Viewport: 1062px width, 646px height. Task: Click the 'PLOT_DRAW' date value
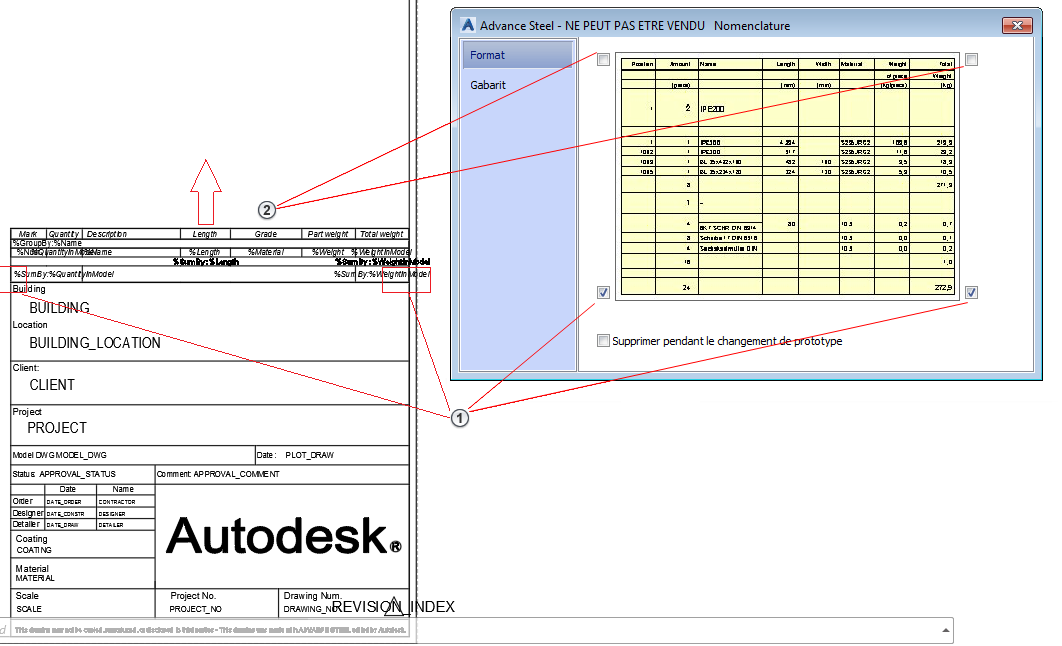pos(310,455)
